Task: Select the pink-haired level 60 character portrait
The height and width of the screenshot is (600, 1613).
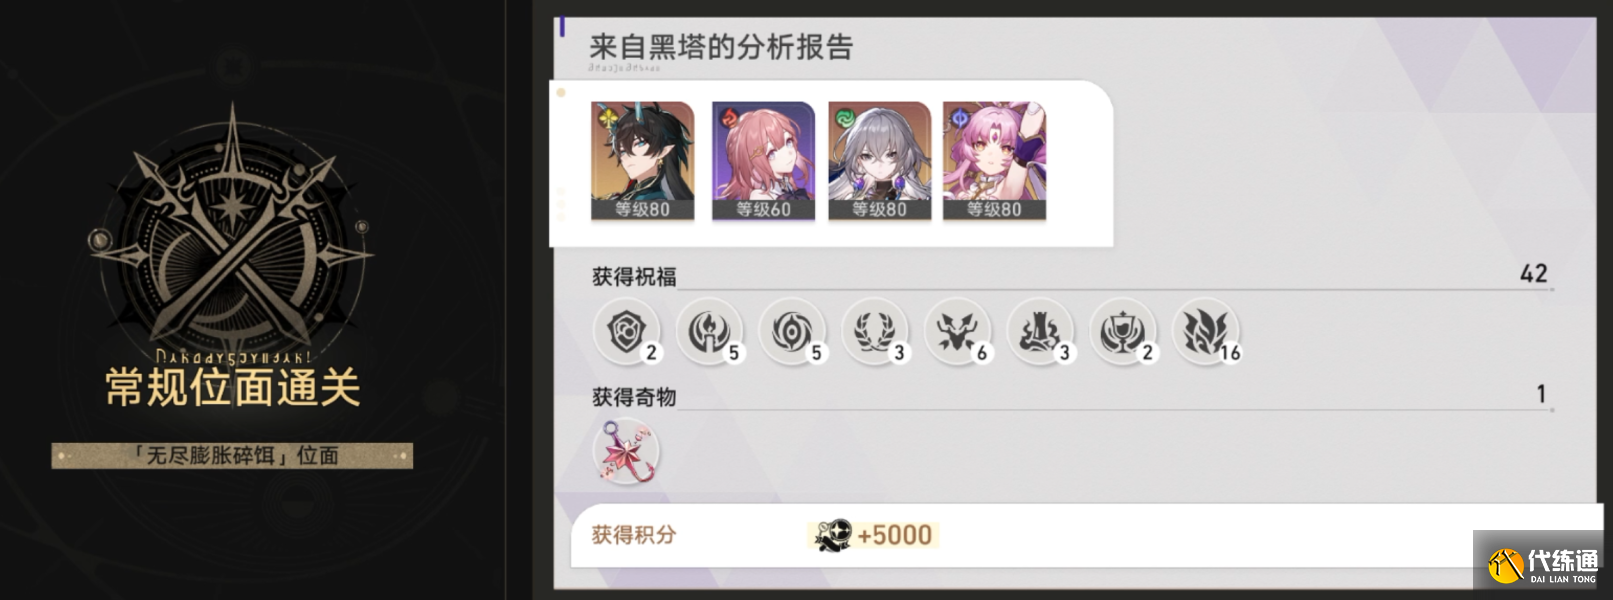Action: tap(763, 160)
